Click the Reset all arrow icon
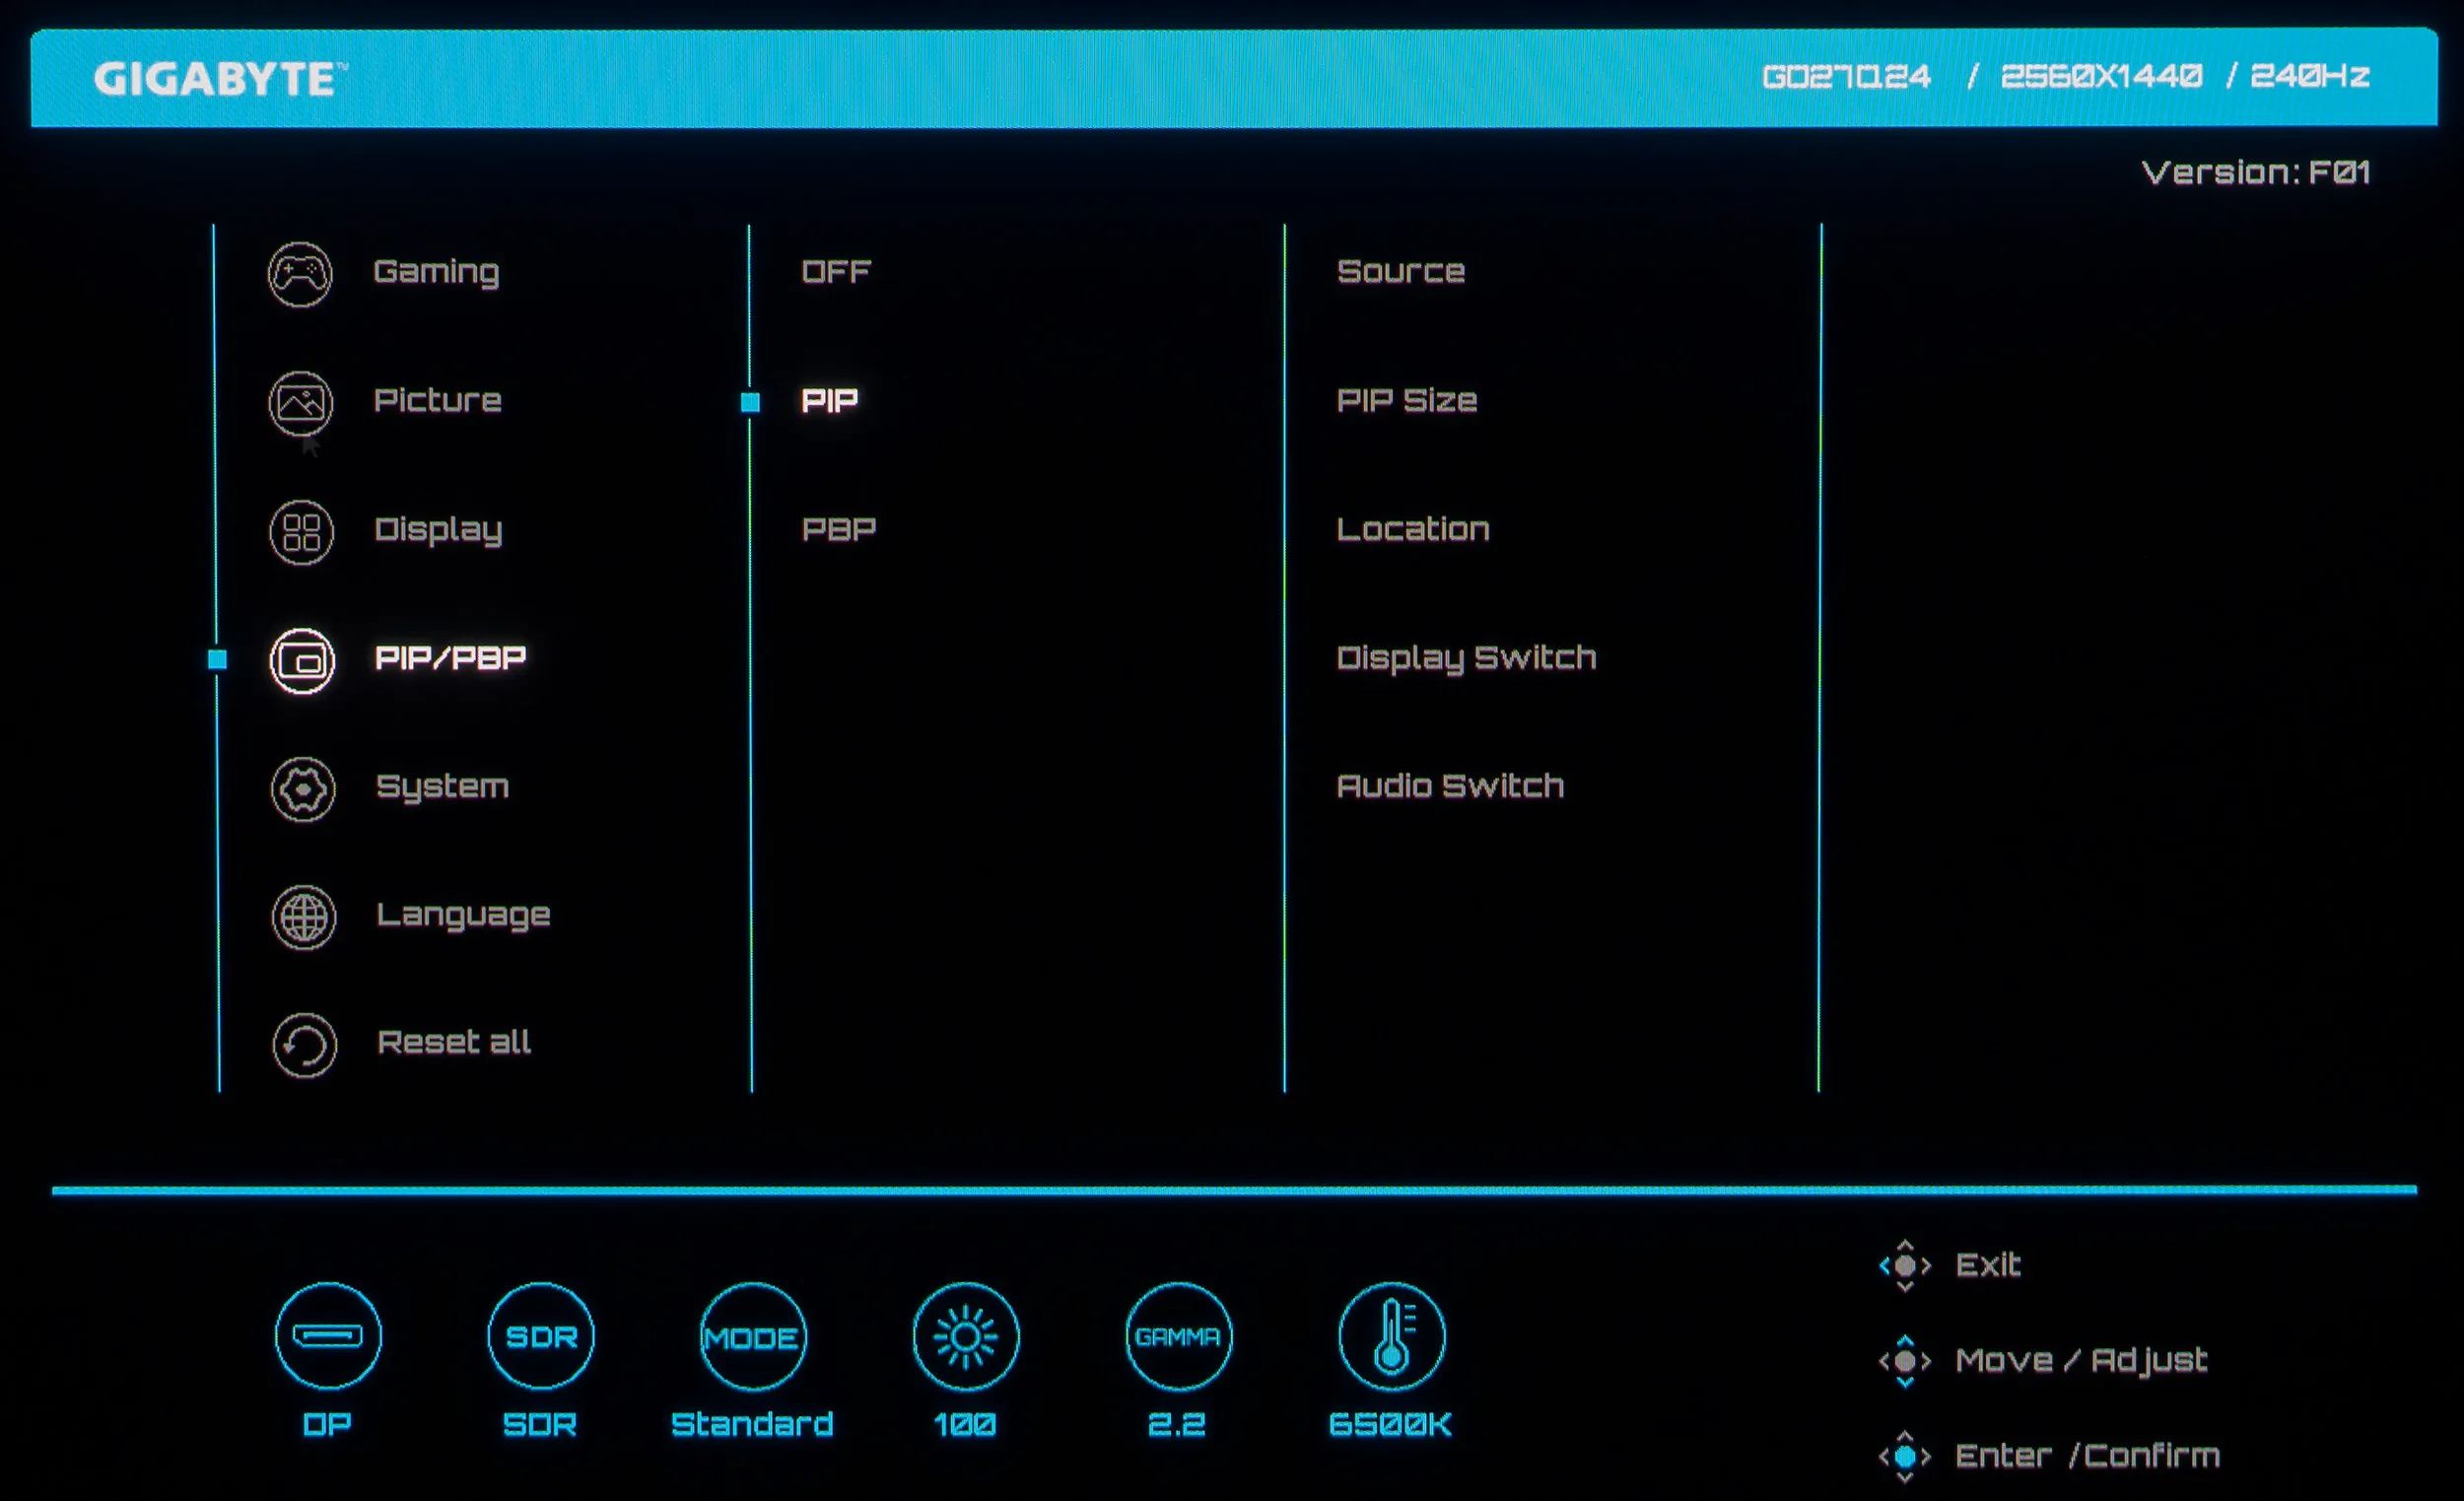Image resolution: width=2464 pixels, height=1501 pixels. [x=304, y=1045]
